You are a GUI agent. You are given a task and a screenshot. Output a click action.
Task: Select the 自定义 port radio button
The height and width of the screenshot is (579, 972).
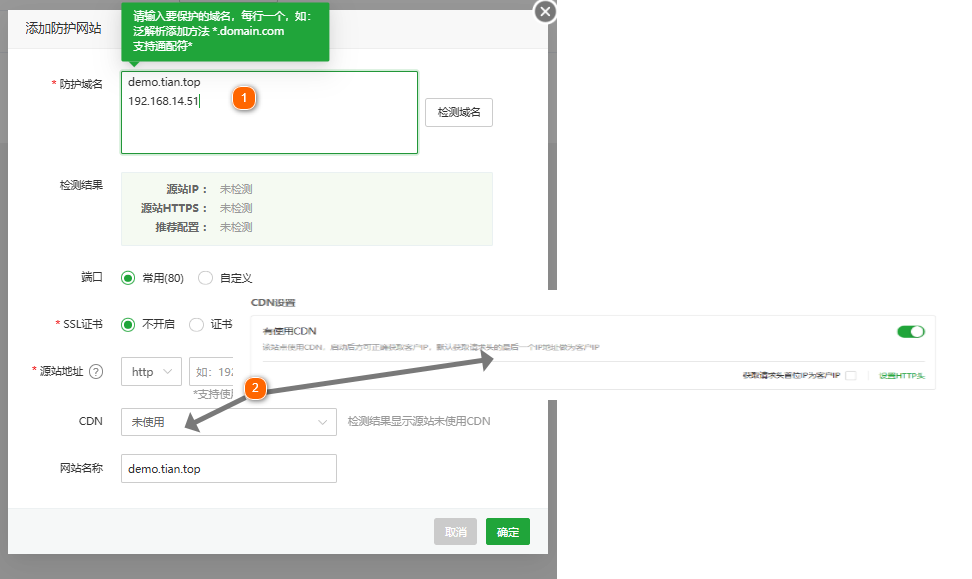[204, 277]
